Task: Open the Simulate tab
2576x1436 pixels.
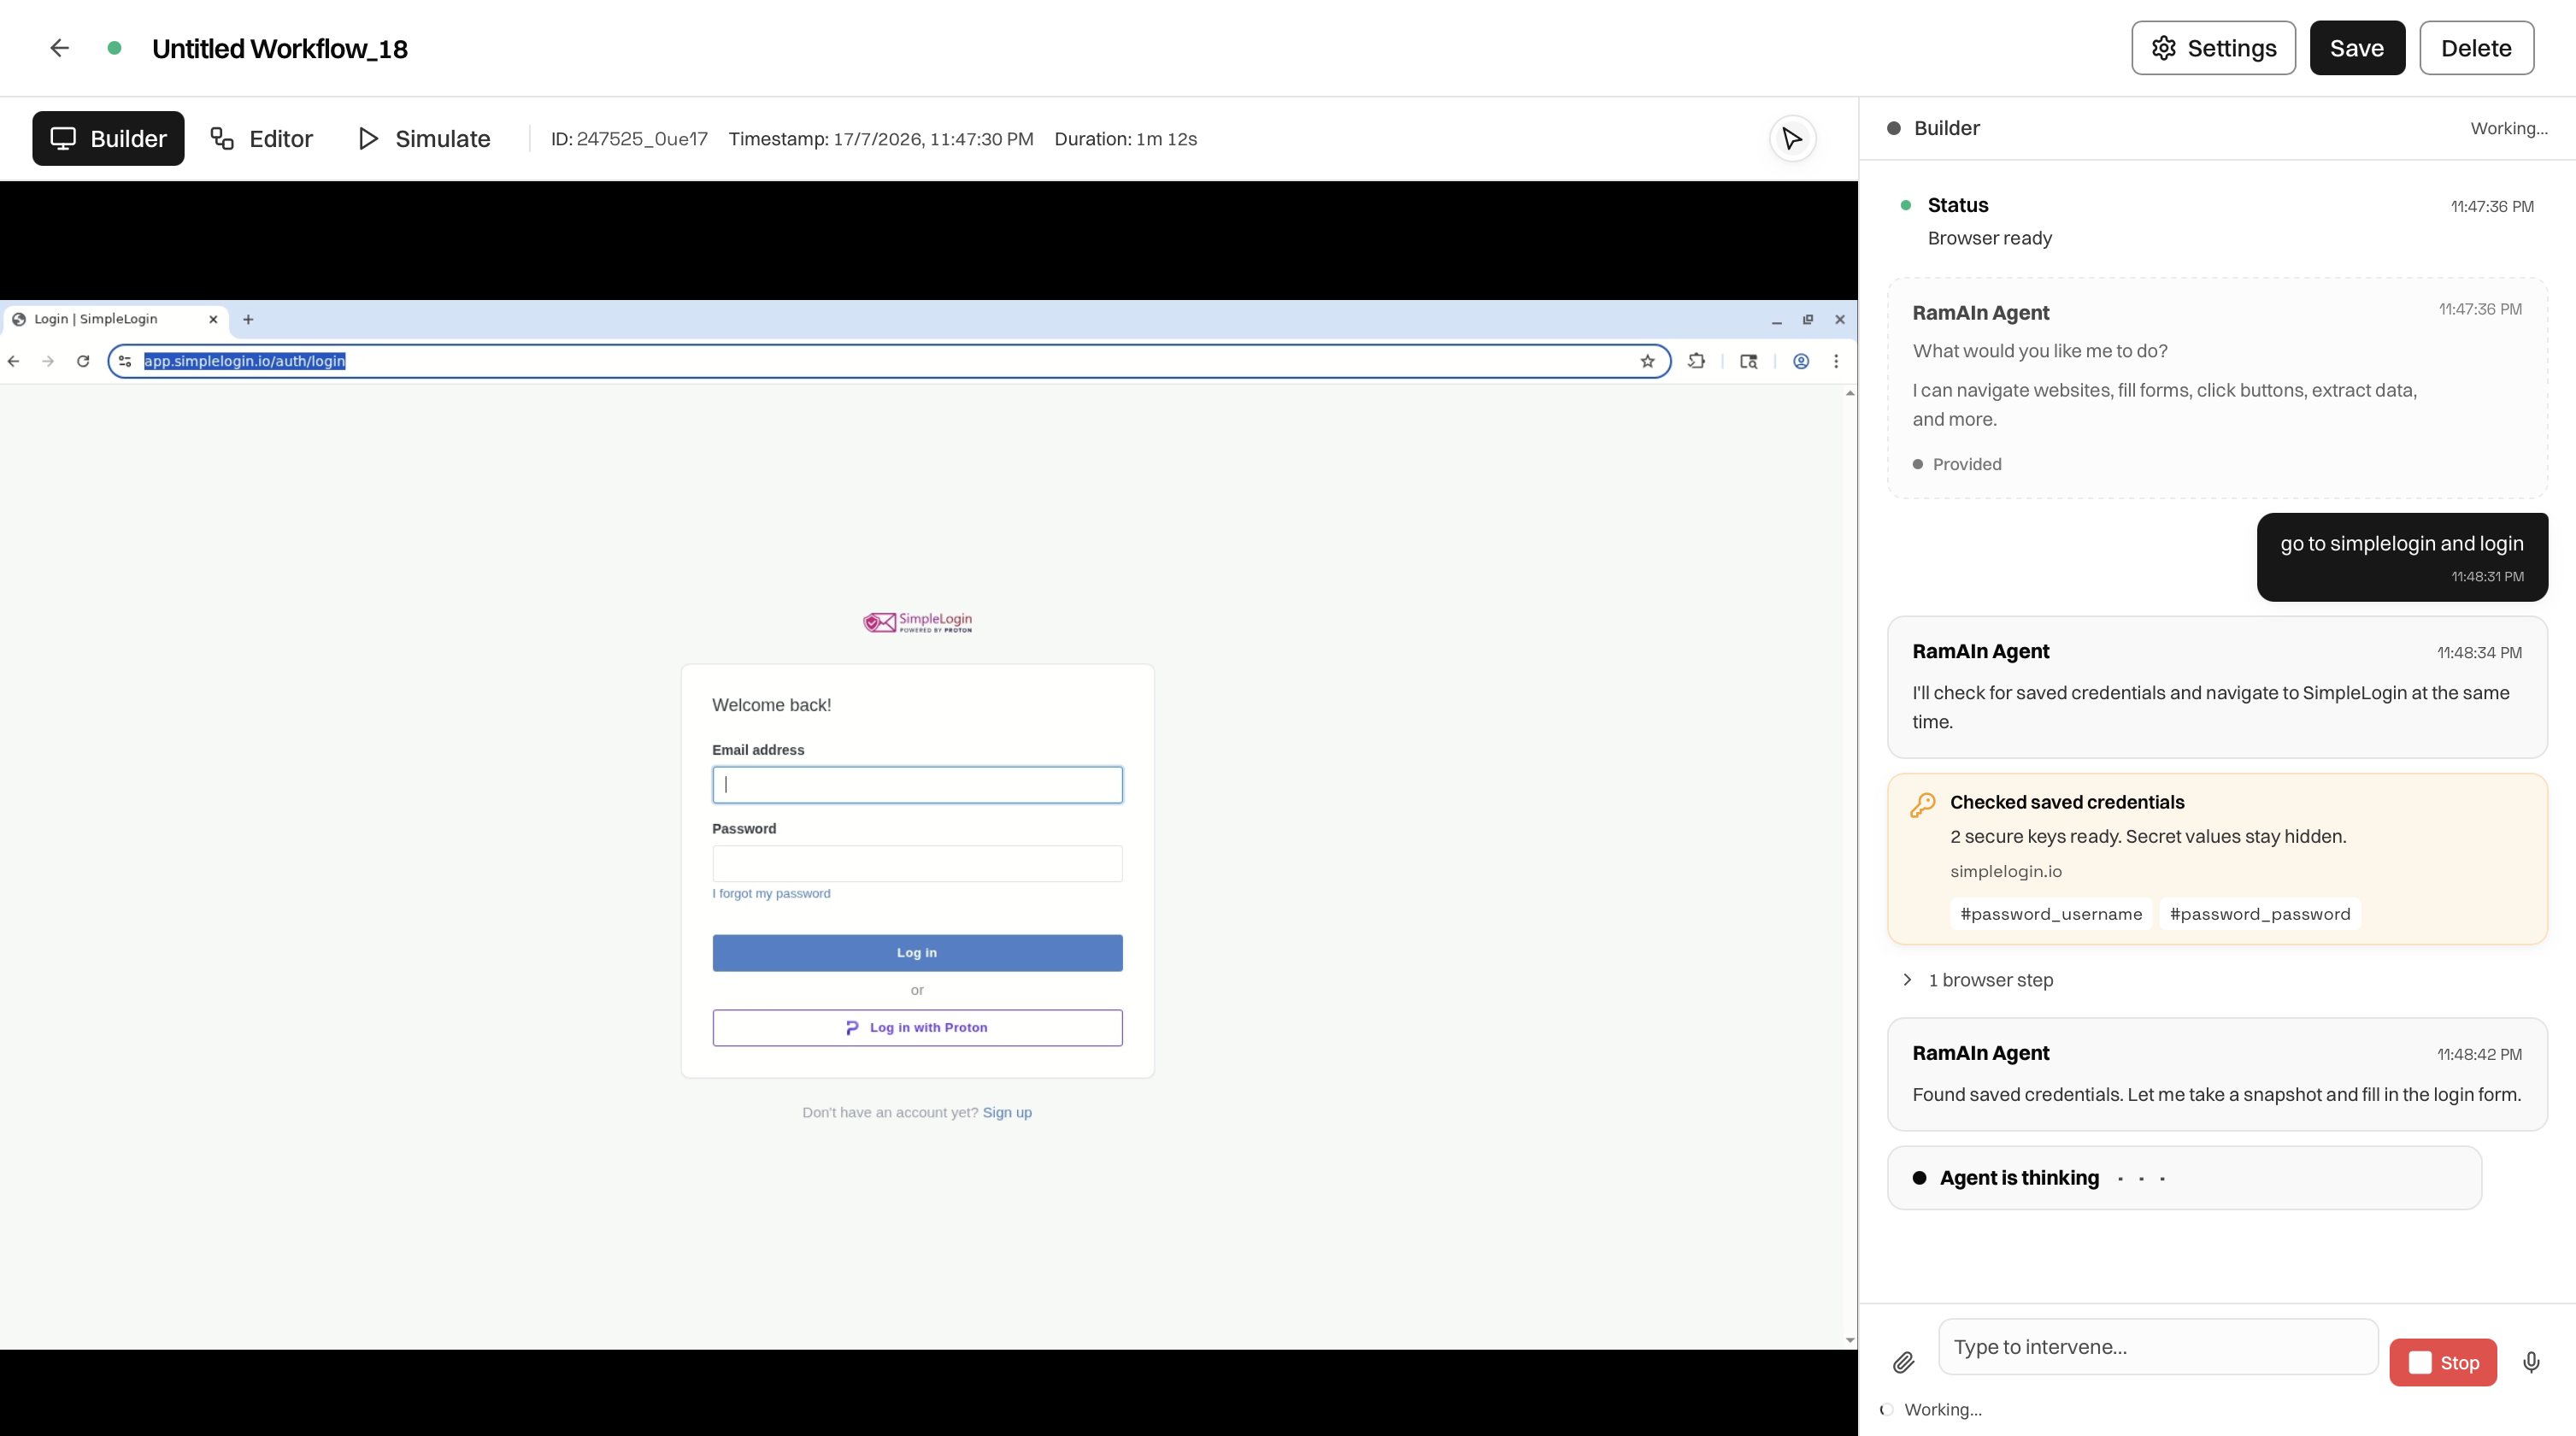Action: [424, 138]
